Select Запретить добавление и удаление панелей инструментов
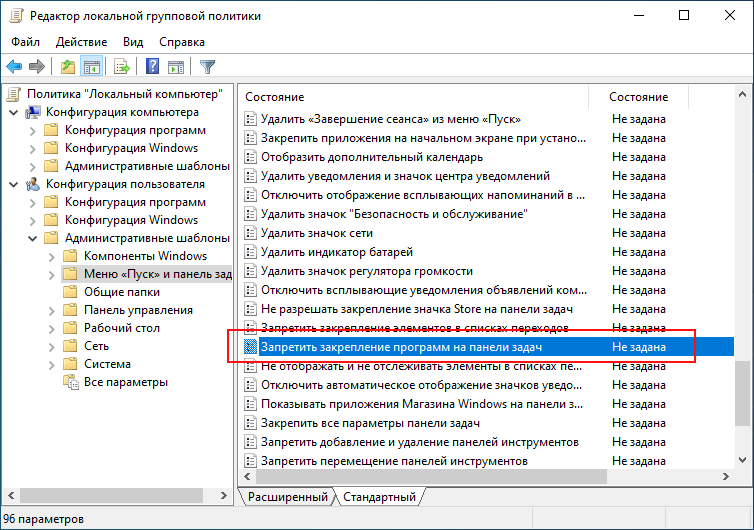 coord(420,442)
